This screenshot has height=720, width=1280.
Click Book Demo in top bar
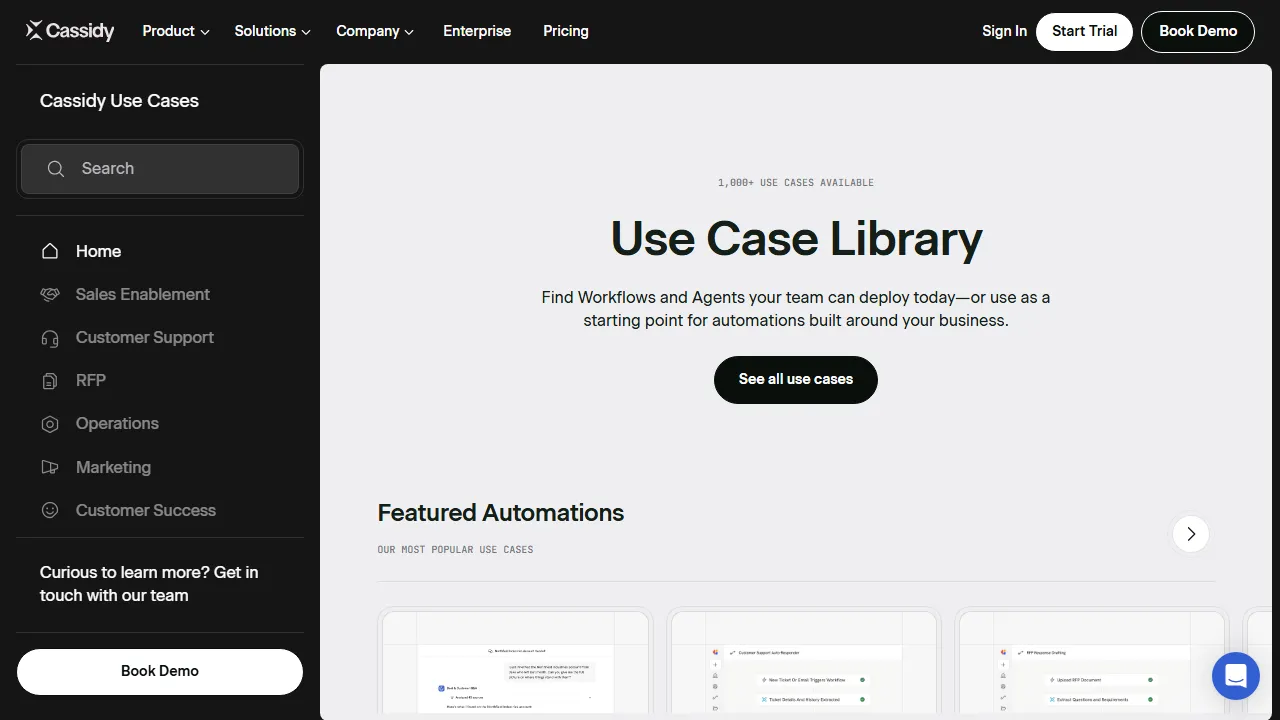[1198, 31]
